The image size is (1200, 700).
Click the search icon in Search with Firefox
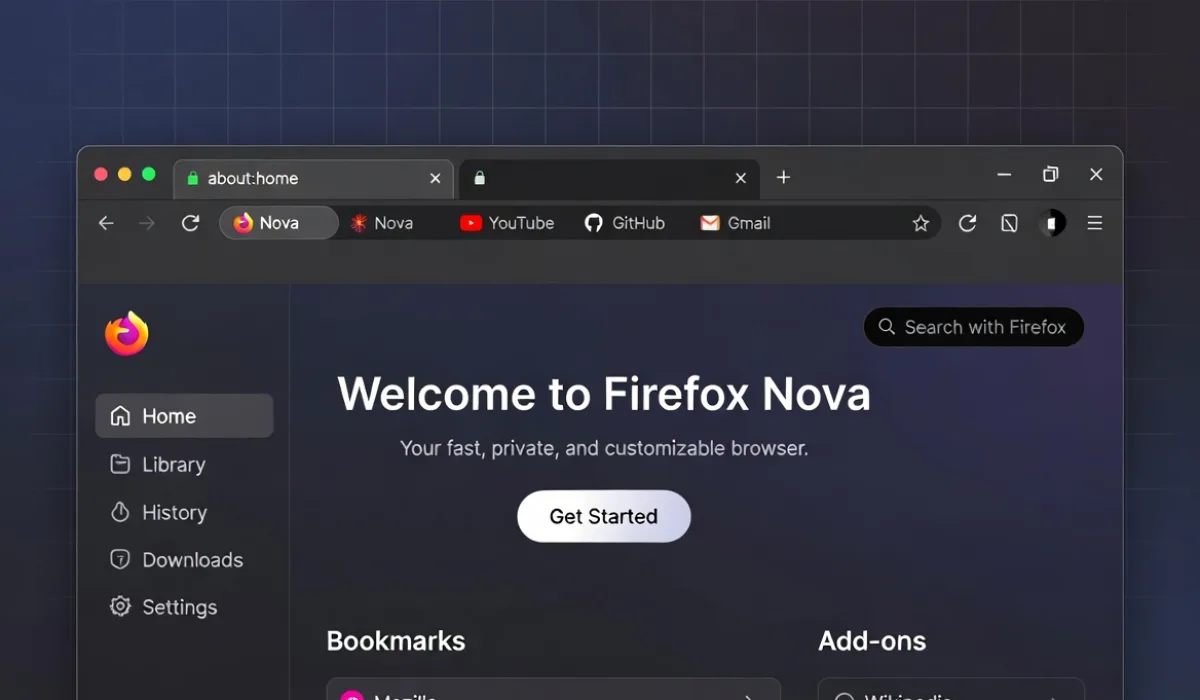886,327
